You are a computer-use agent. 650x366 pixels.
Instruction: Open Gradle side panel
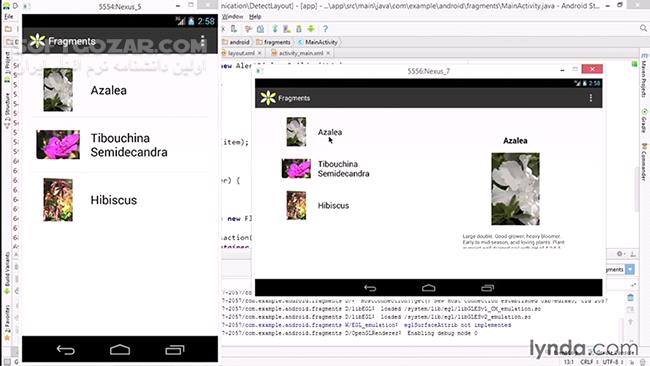coord(644,121)
